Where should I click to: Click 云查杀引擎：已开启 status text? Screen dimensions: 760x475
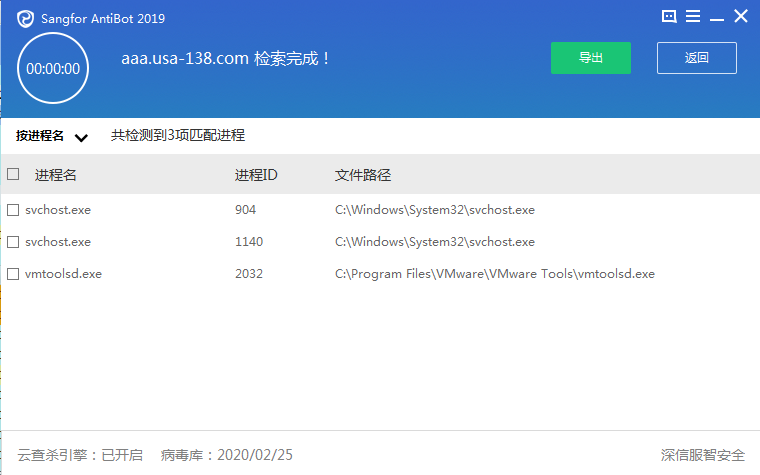(x=80, y=455)
